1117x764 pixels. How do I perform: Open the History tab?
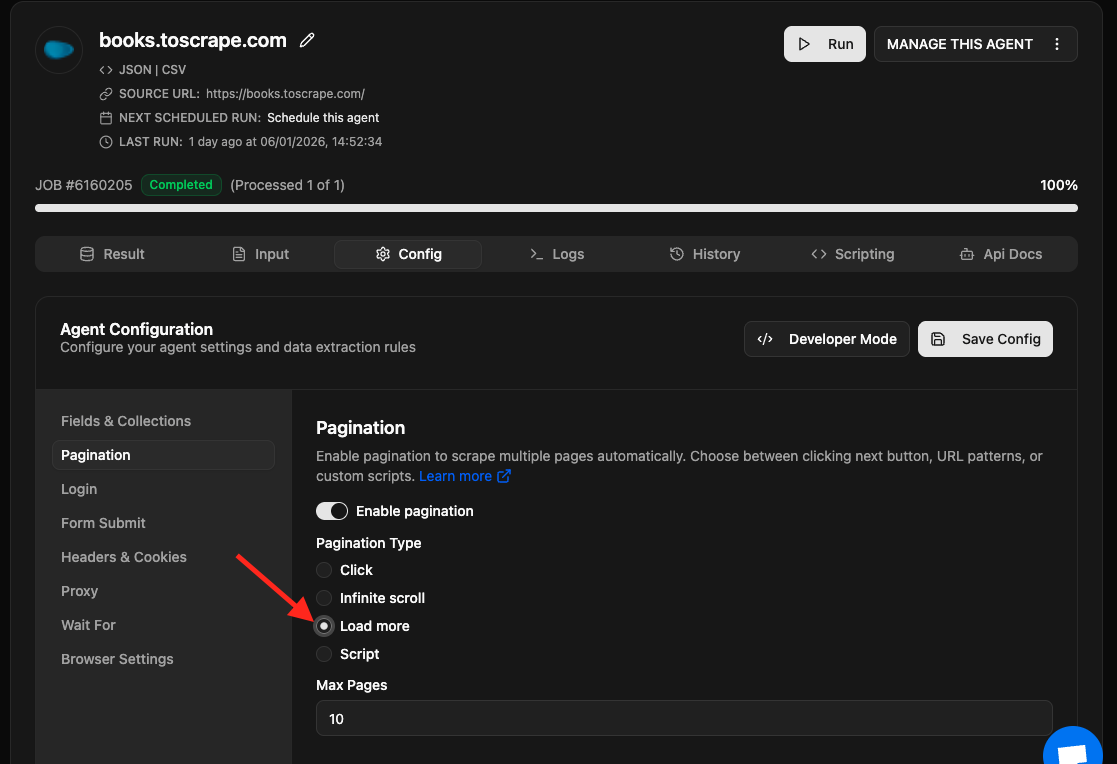coord(705,254)
